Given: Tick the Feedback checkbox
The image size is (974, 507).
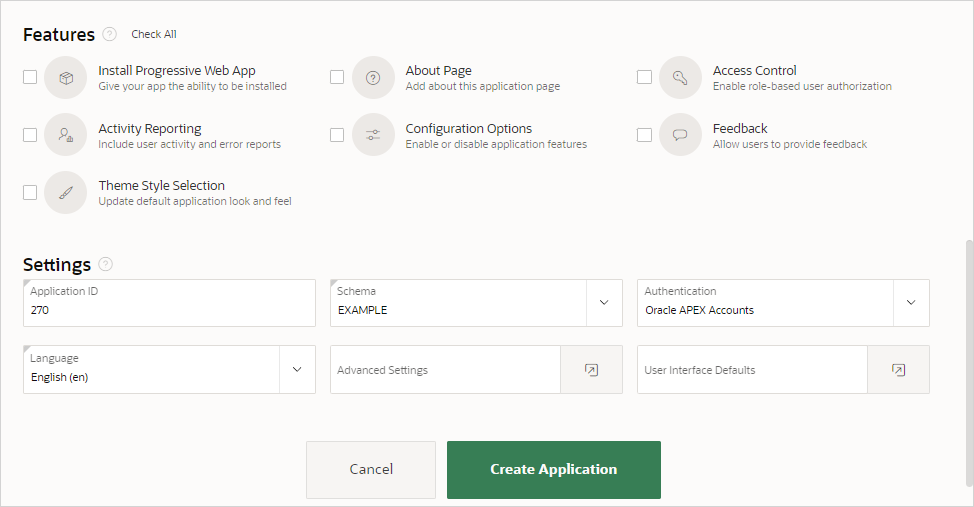Looking at the screenshot, I should (x=644, y=135).
